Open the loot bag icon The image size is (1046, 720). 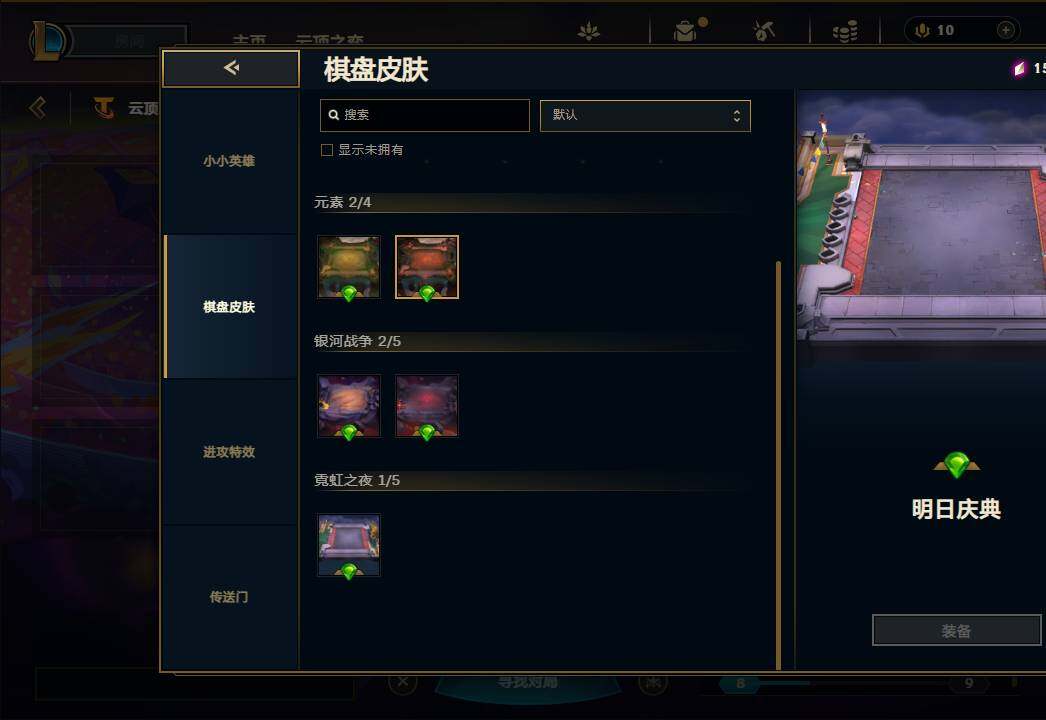[x=684, y=31]
